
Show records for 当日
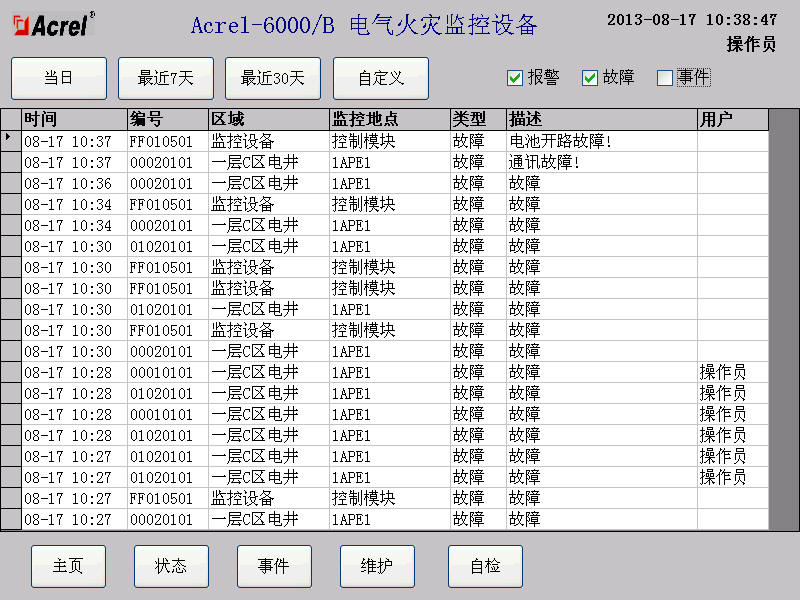point(58,78)
